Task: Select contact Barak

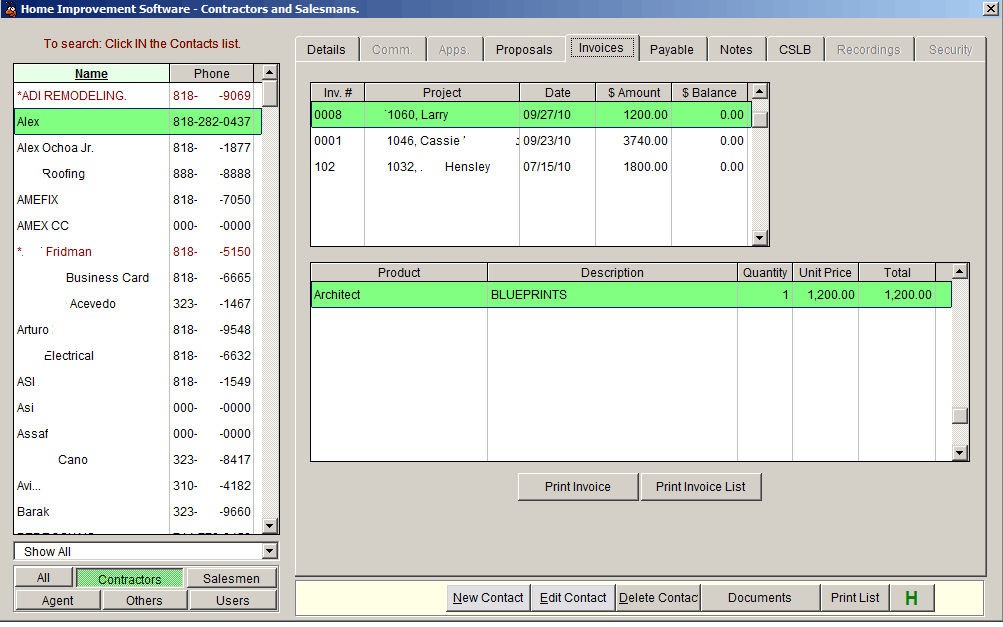Action: pos(138,512)
